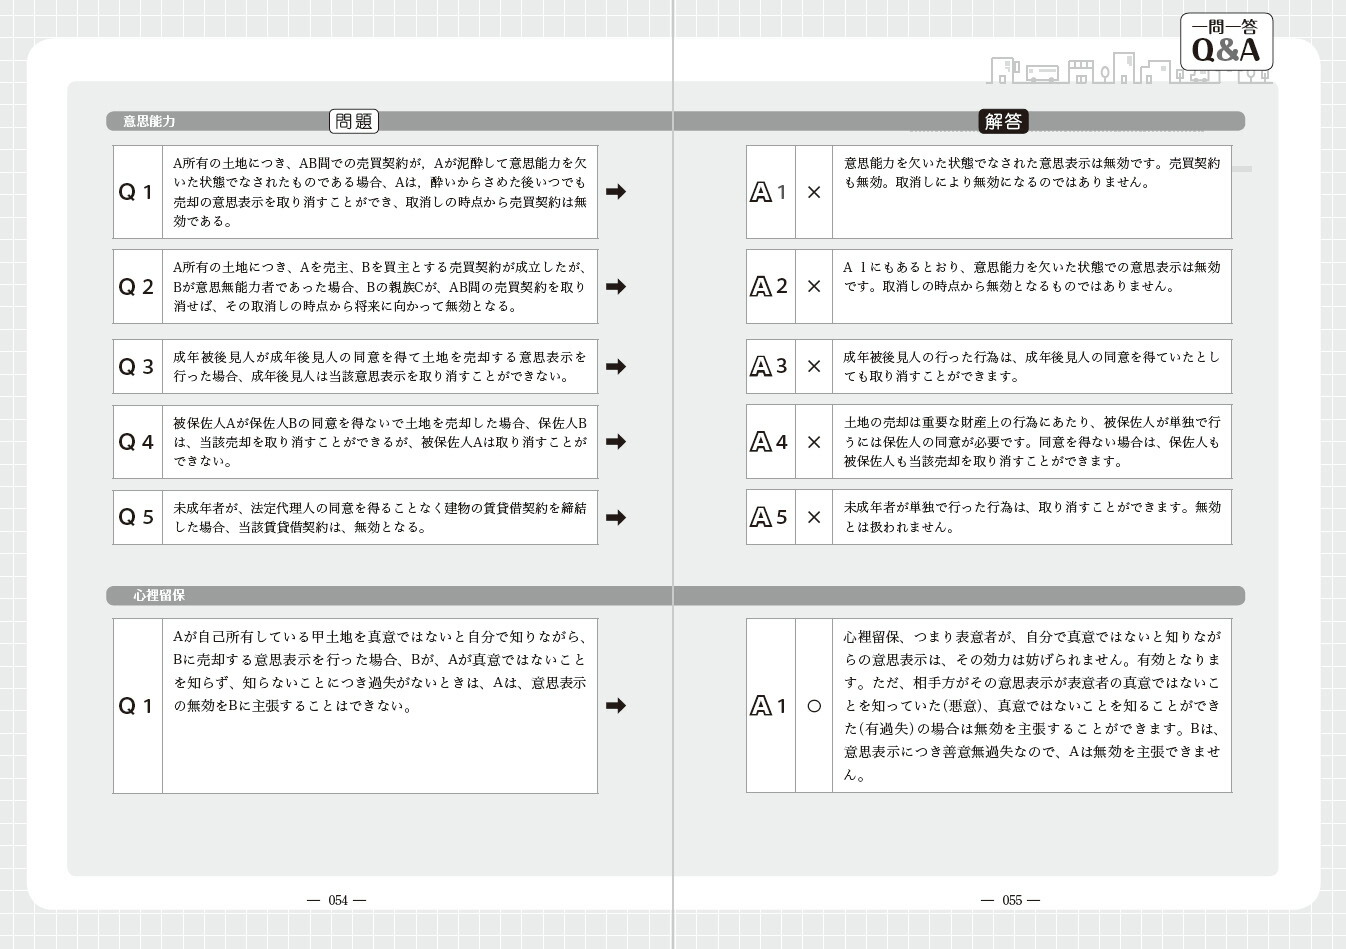This screenshot has width=1346, height=949.
Task: Click the A2 label
Action: tap(769, 287)
